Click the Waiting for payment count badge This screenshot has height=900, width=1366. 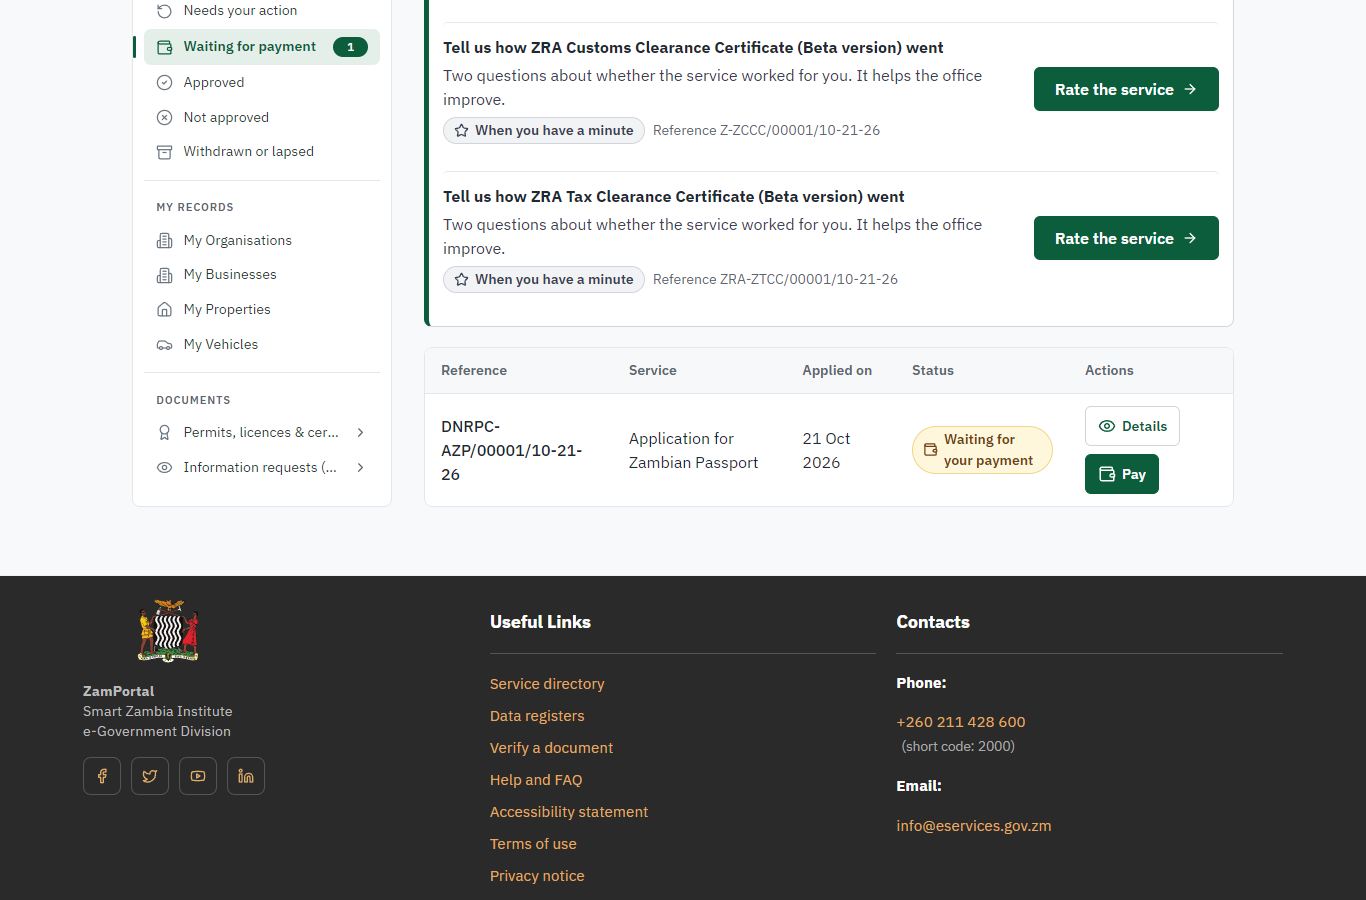click(x=350, y=47)
